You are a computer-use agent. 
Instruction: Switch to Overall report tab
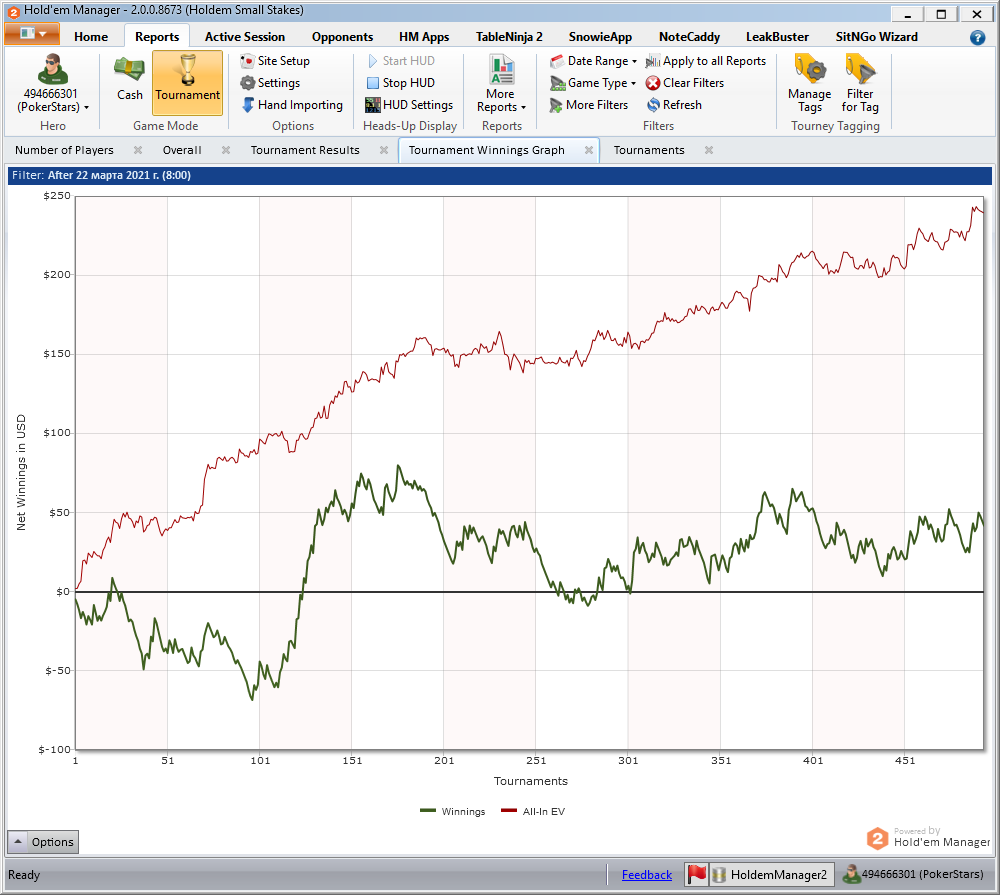pyautogui.click(x=182, y=151)
